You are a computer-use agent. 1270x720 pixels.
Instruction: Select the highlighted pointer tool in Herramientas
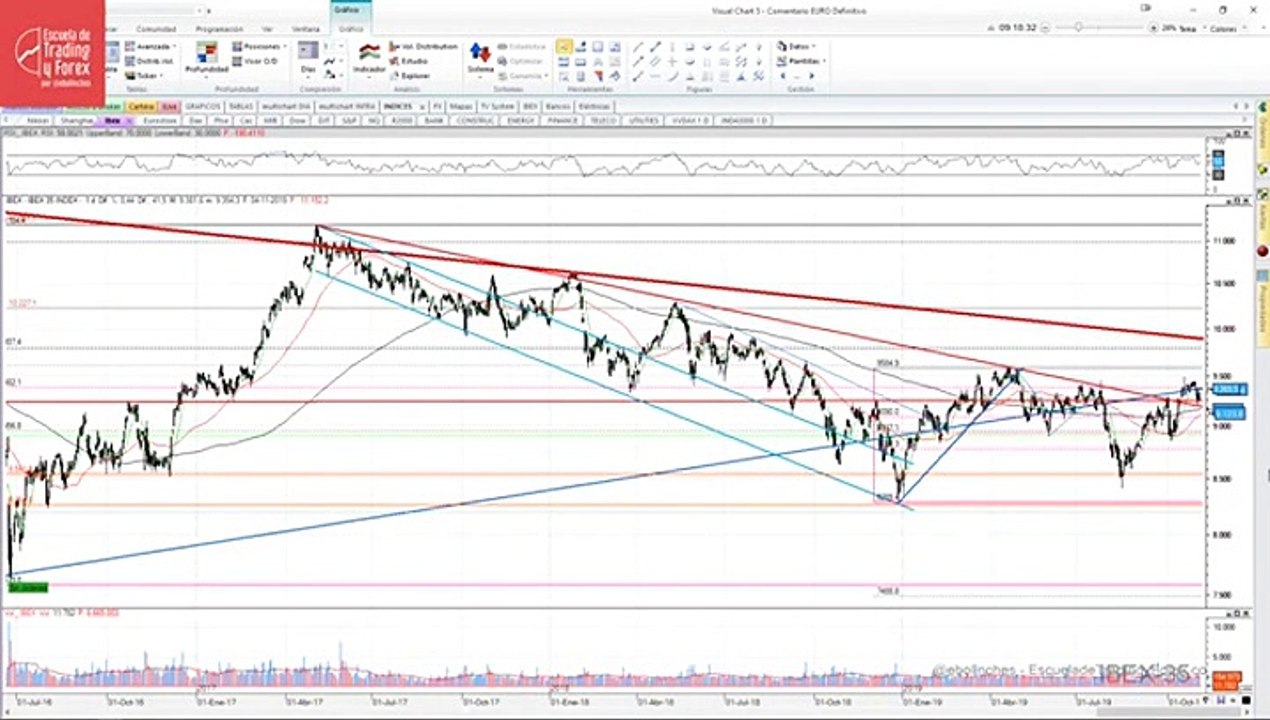coord(563,47)
